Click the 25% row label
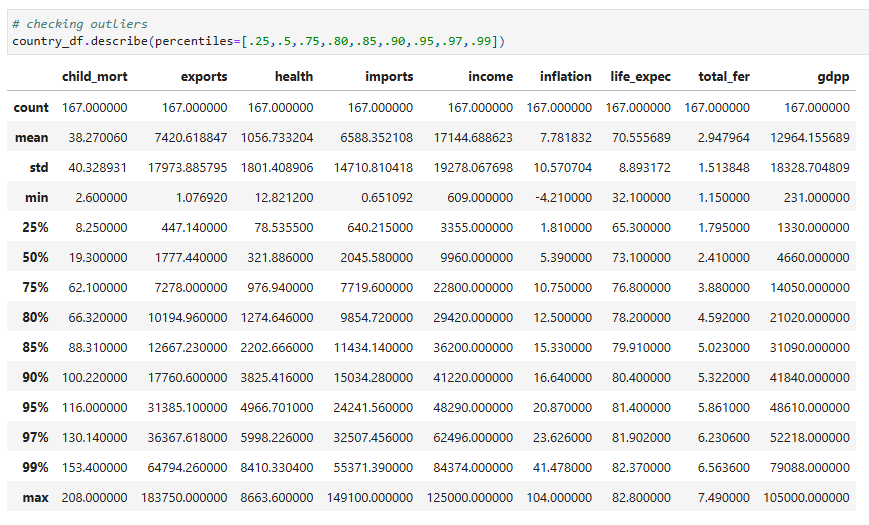Viewport: 869px width, 525px height. tap(35, 227)
